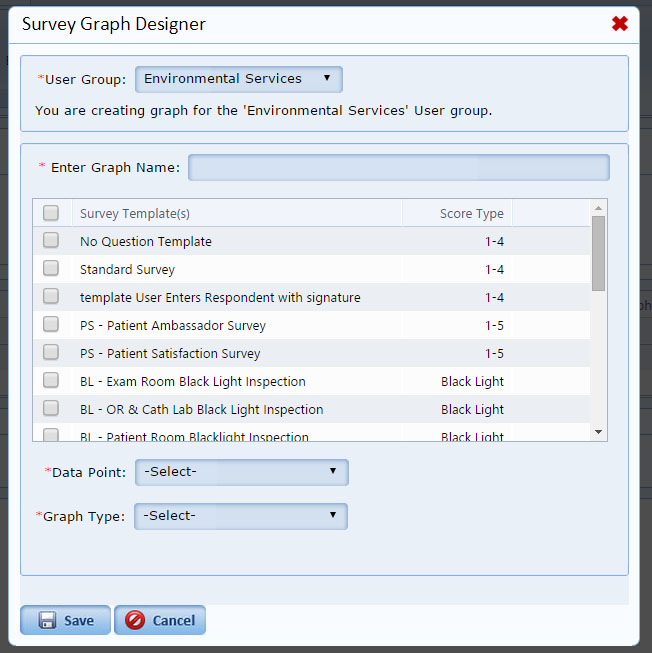Screen dimensions: 652x653
Task: Click the Enter Graph Name text field
Action: coord(398,168)
